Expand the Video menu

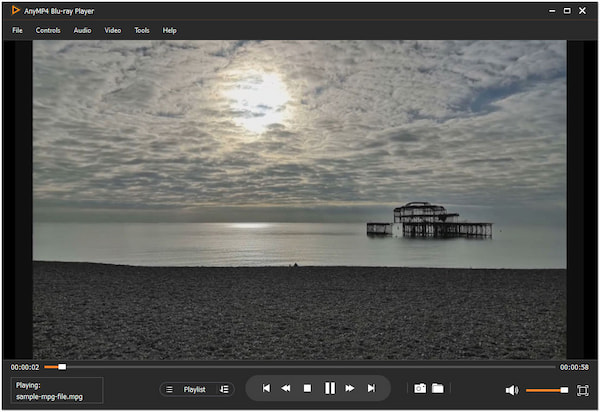point(113,30)
